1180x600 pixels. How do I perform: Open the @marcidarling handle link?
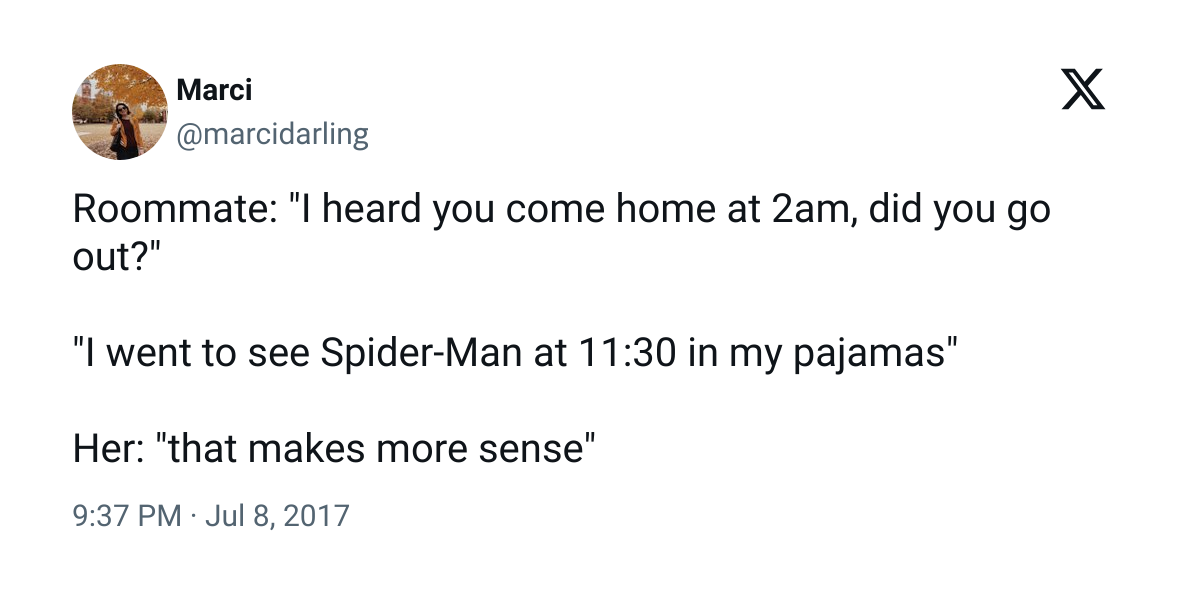click(272, 134)
